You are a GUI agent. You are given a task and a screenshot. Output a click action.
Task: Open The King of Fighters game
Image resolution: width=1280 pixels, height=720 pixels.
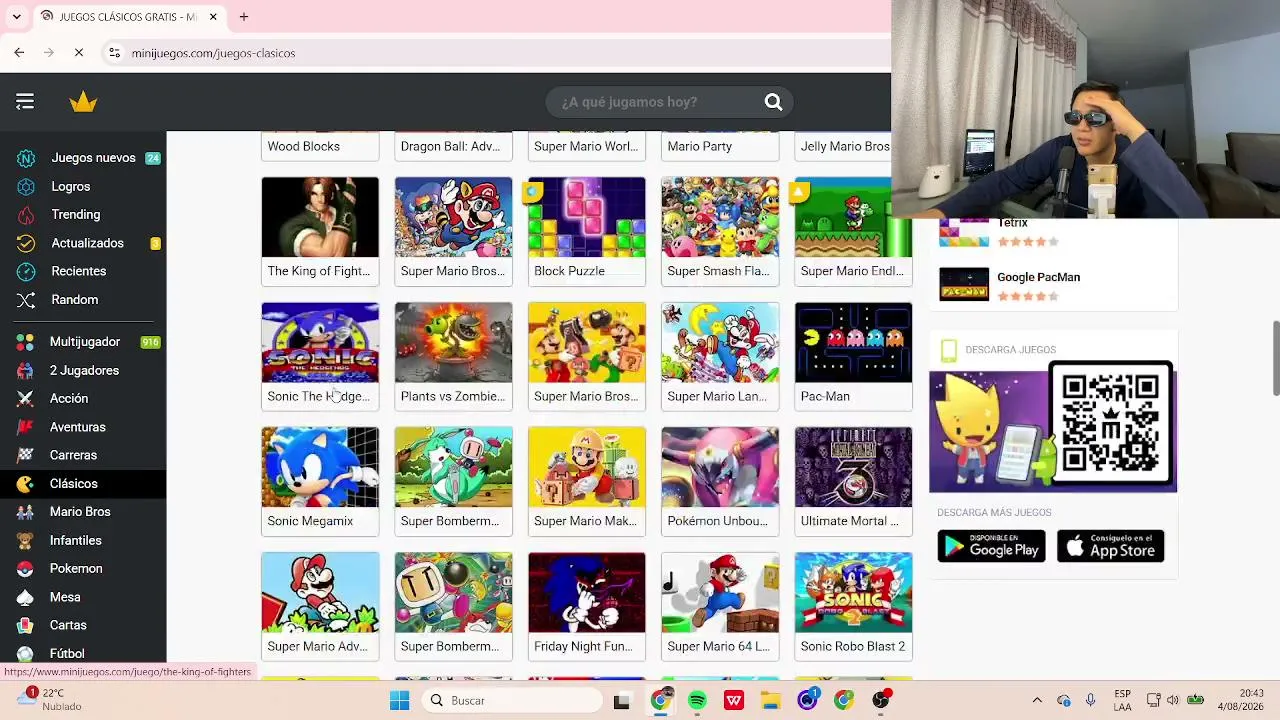(320, 231)
